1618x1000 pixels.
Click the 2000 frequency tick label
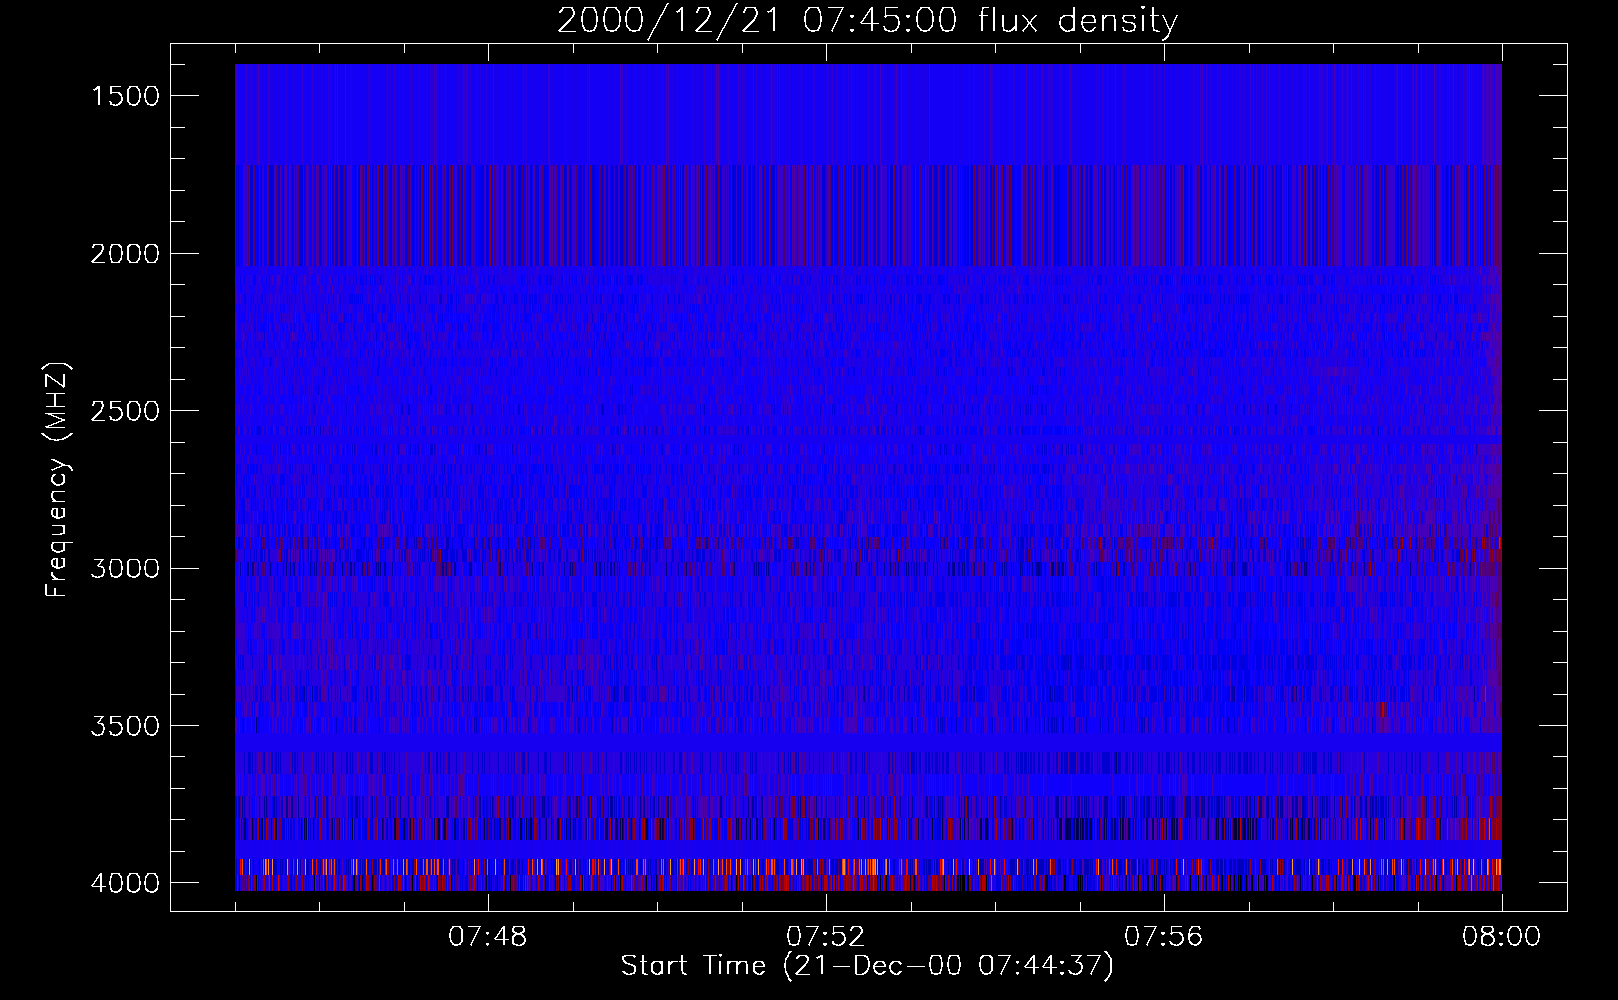point(125,254)
